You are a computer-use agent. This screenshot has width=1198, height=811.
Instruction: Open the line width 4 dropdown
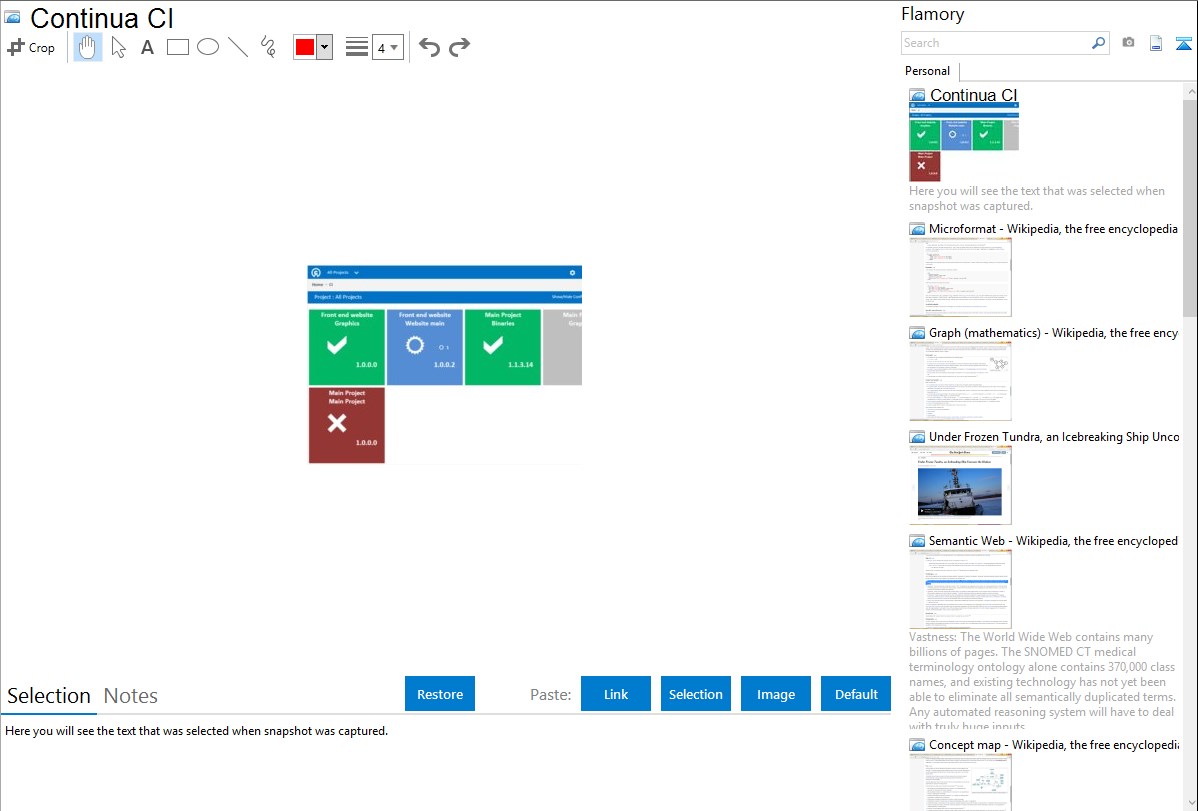tap(388, 47)
